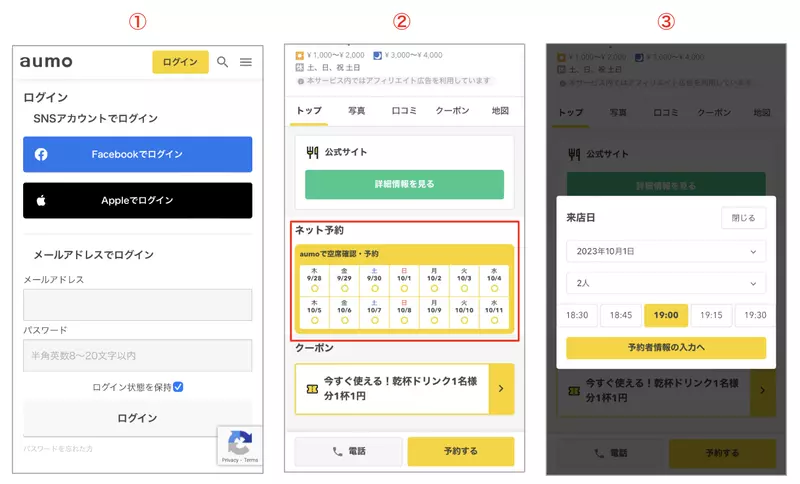Pick 日 10/1 in the reservation calendar
800x484 pixels.
[404, 281]
